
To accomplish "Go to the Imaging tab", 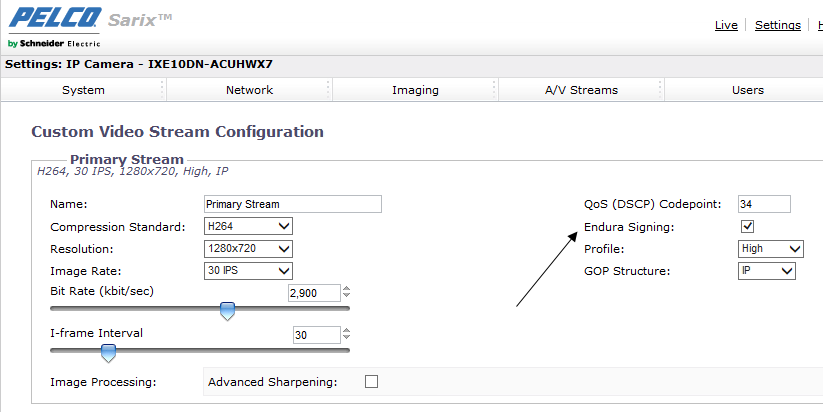I will tap(415, 90).
